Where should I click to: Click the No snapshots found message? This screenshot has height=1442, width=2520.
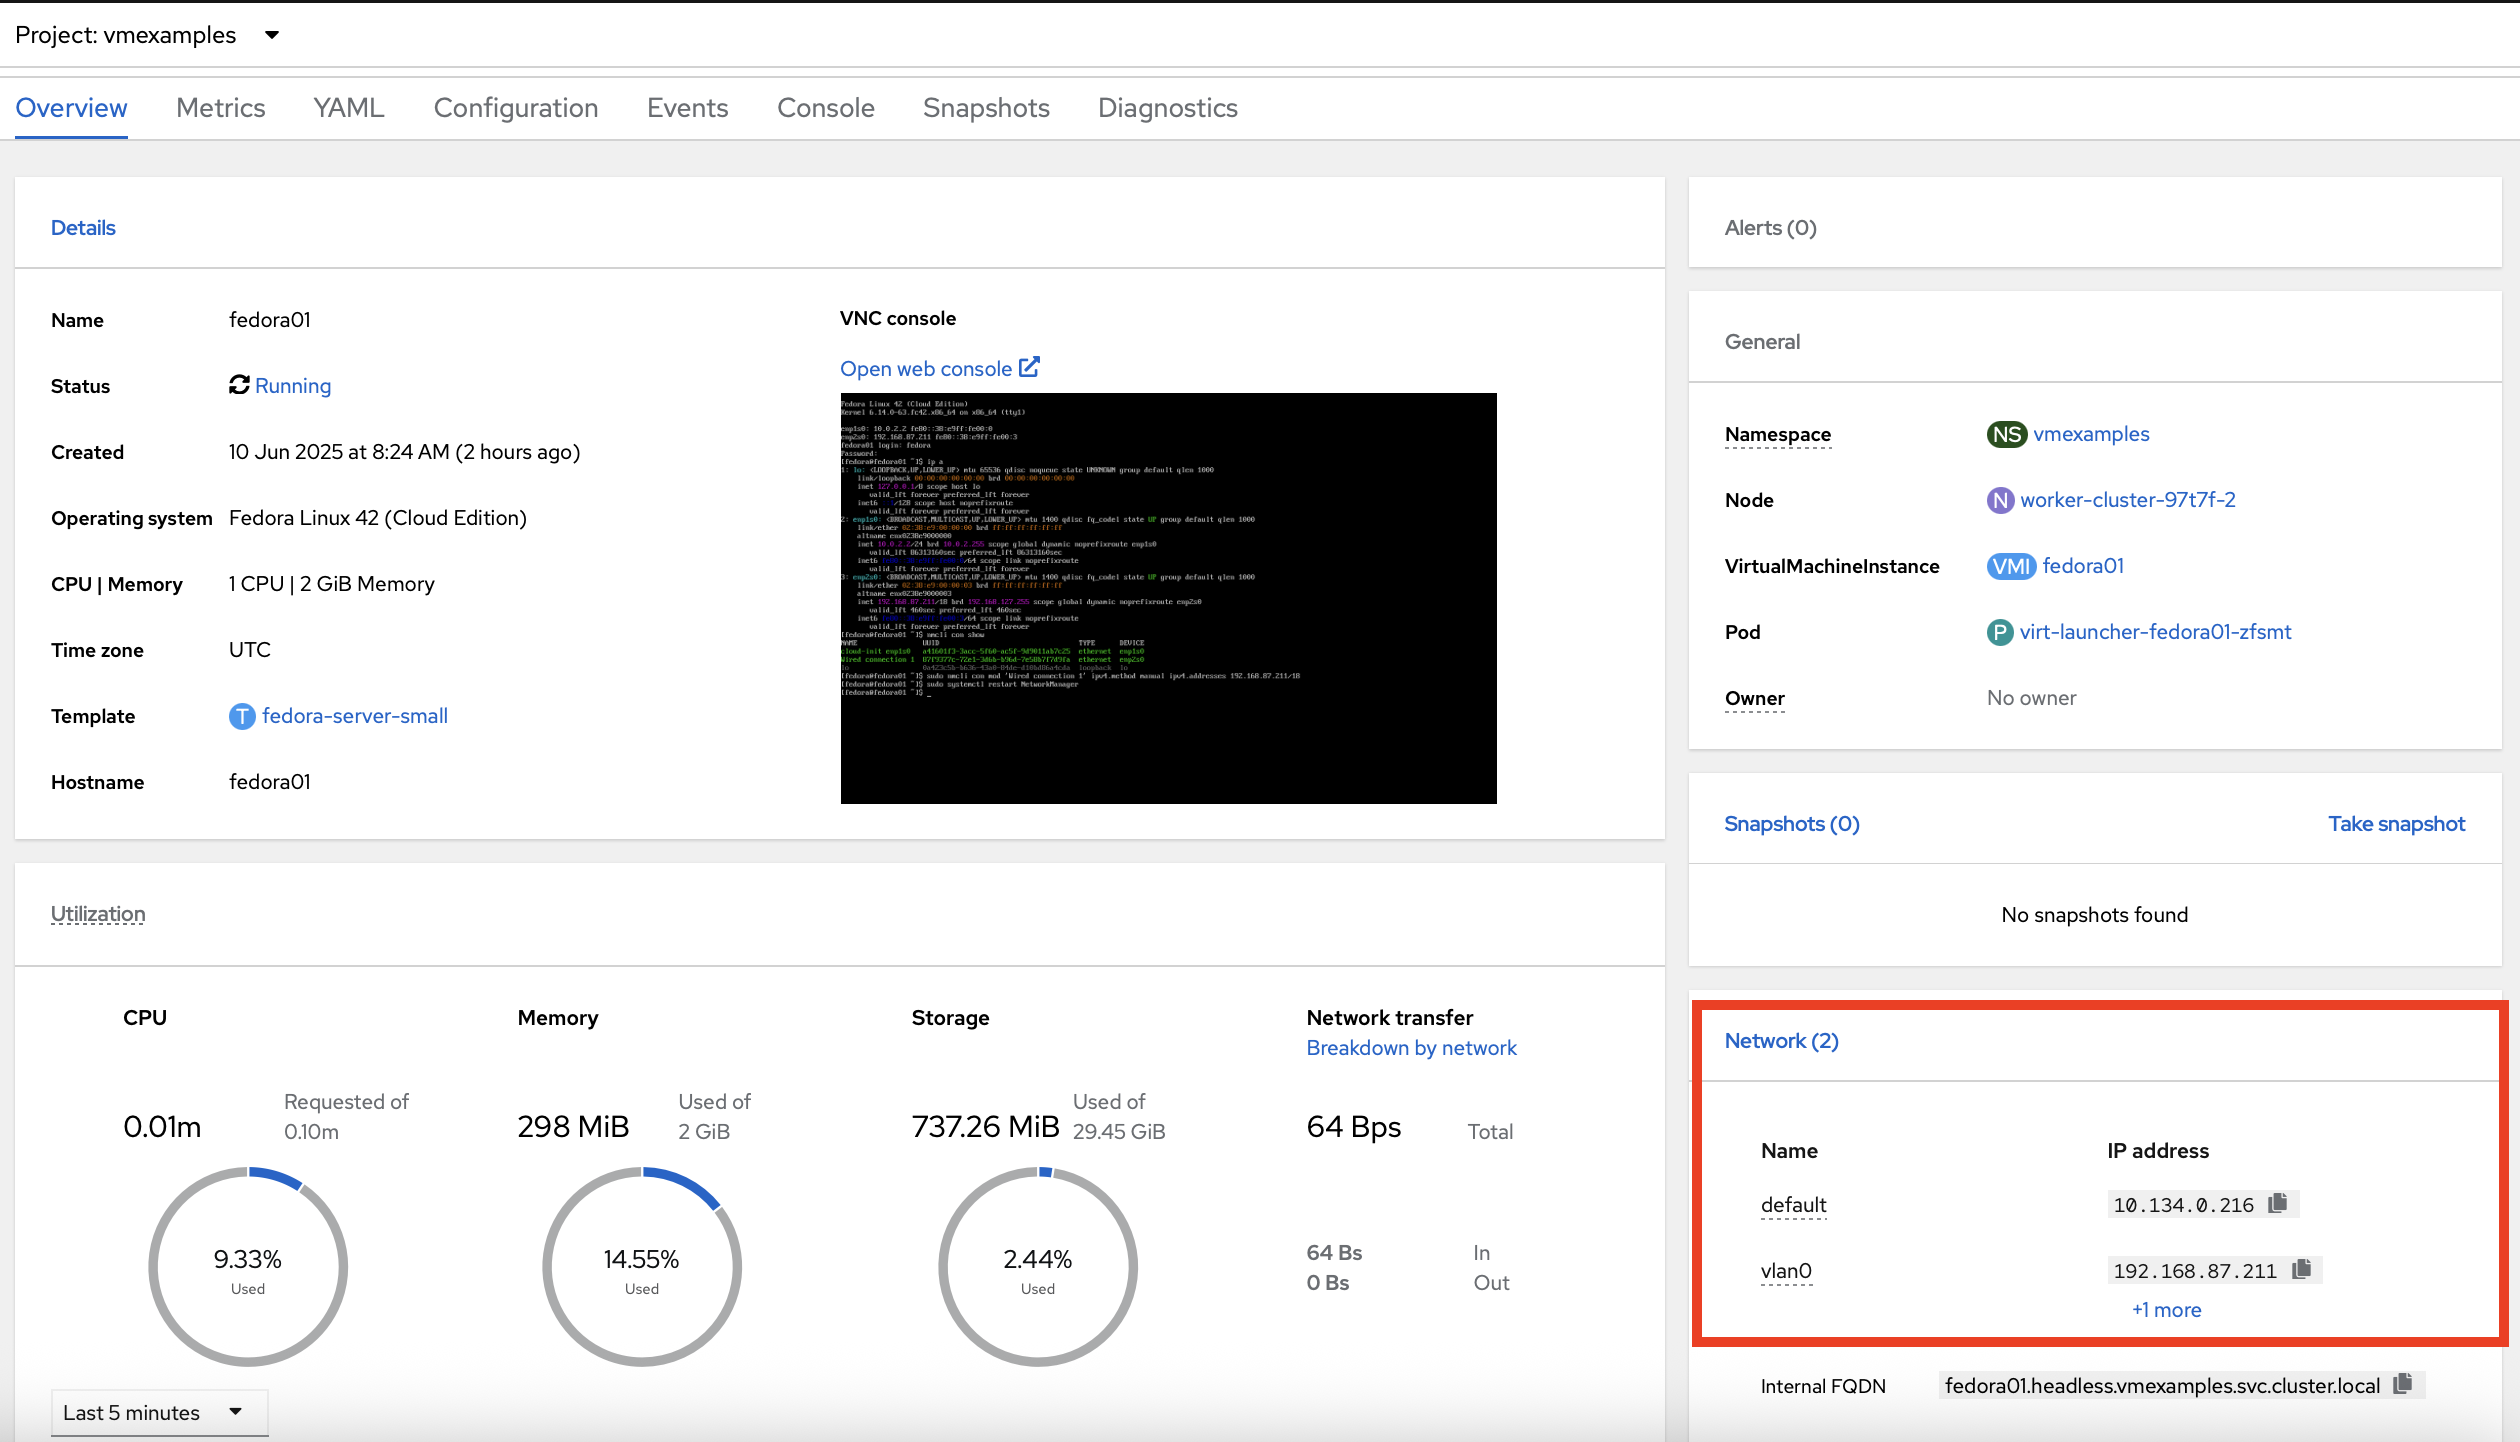pyautogui.click(x=2094, y=914)
